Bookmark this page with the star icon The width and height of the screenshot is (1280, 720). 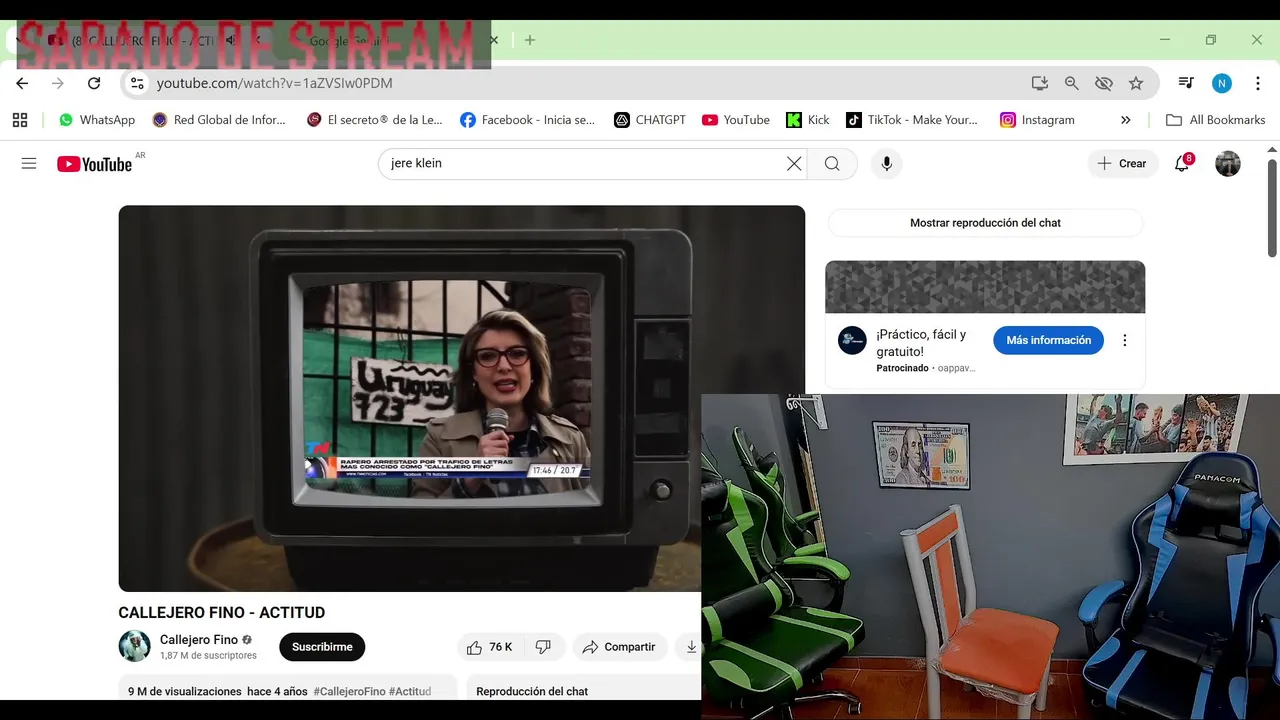(x=1136, y=83)
